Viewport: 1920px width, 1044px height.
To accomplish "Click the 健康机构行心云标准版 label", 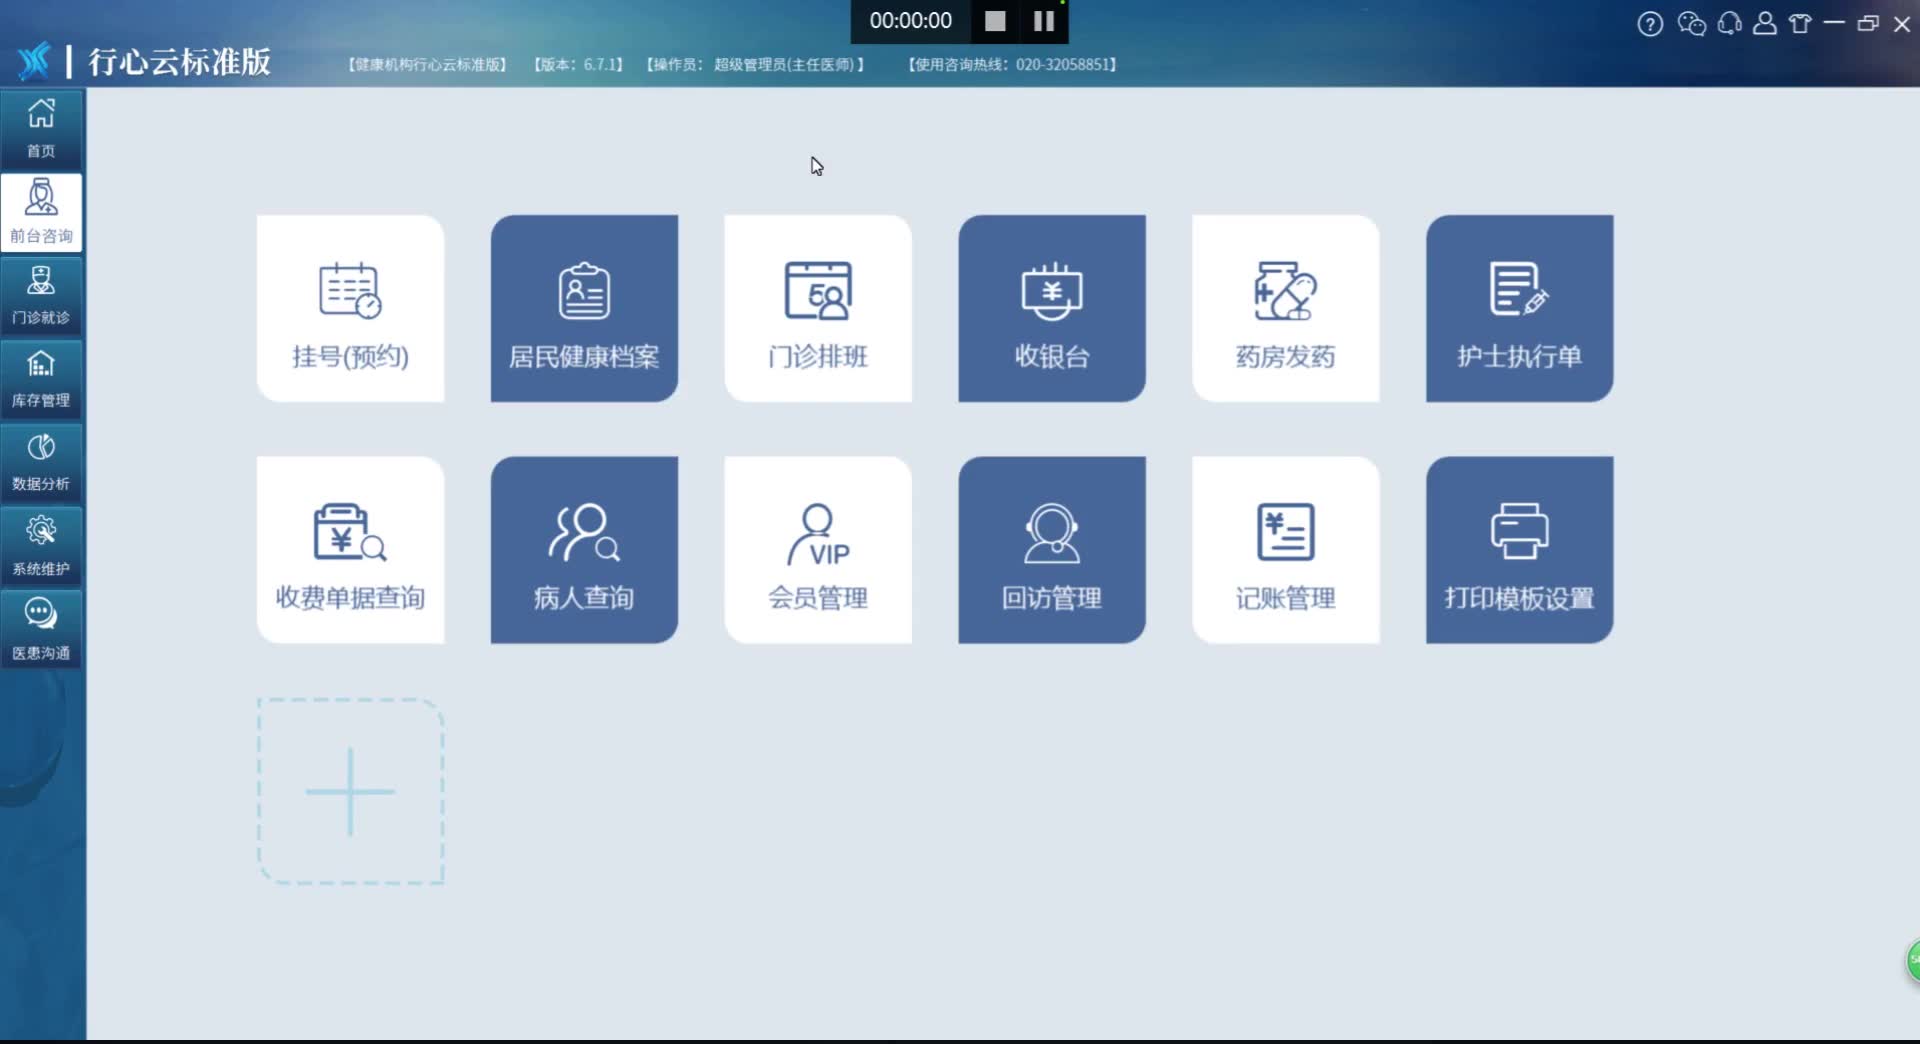I will (427, 64).
